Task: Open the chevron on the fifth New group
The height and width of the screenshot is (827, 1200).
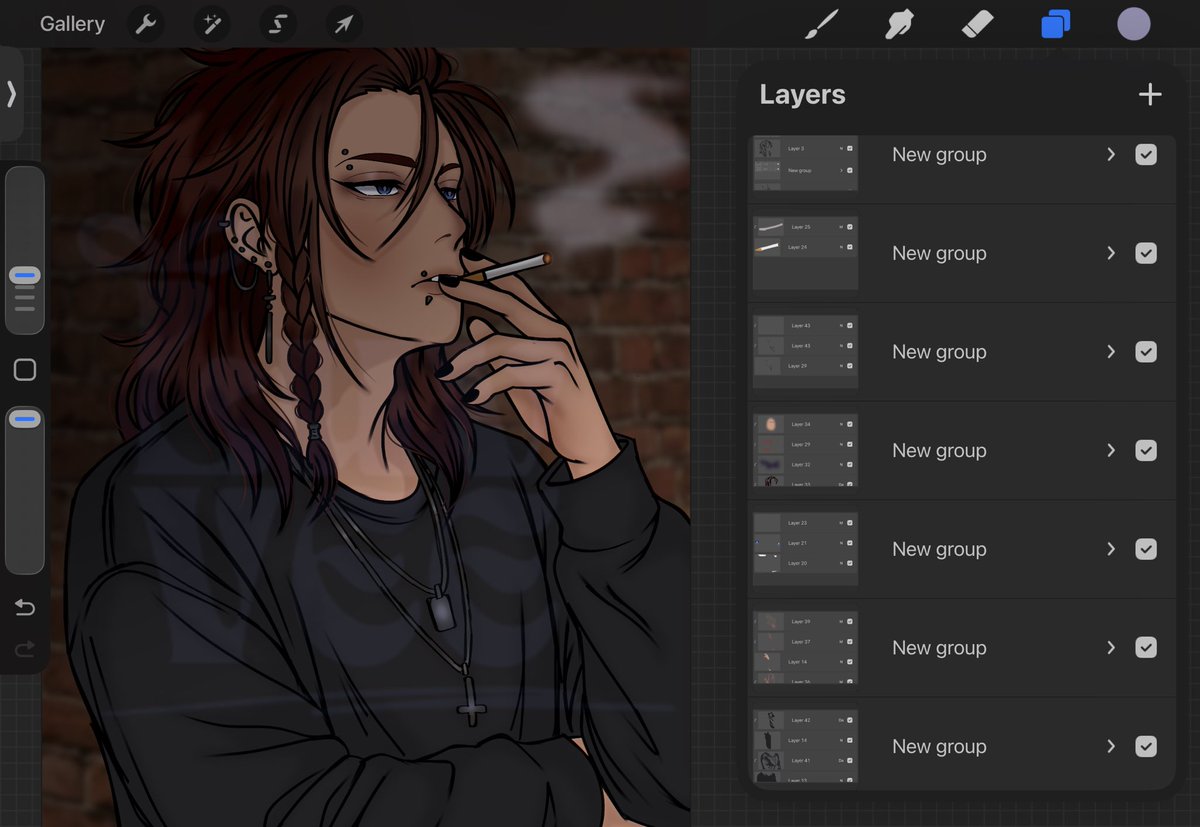Action: (1110, 548)
